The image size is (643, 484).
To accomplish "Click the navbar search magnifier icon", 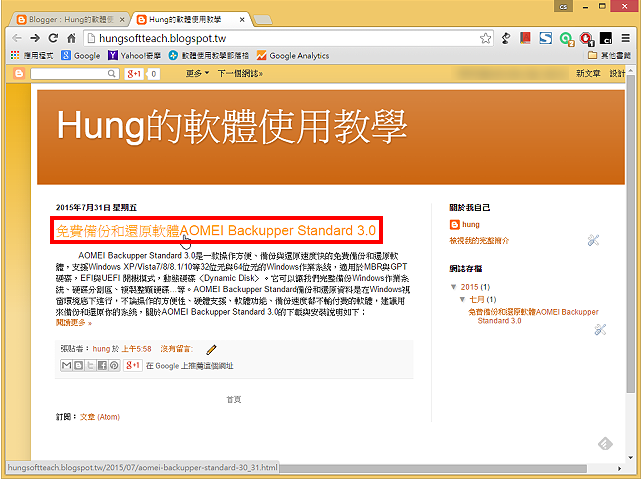I will [x=112, y=73].
